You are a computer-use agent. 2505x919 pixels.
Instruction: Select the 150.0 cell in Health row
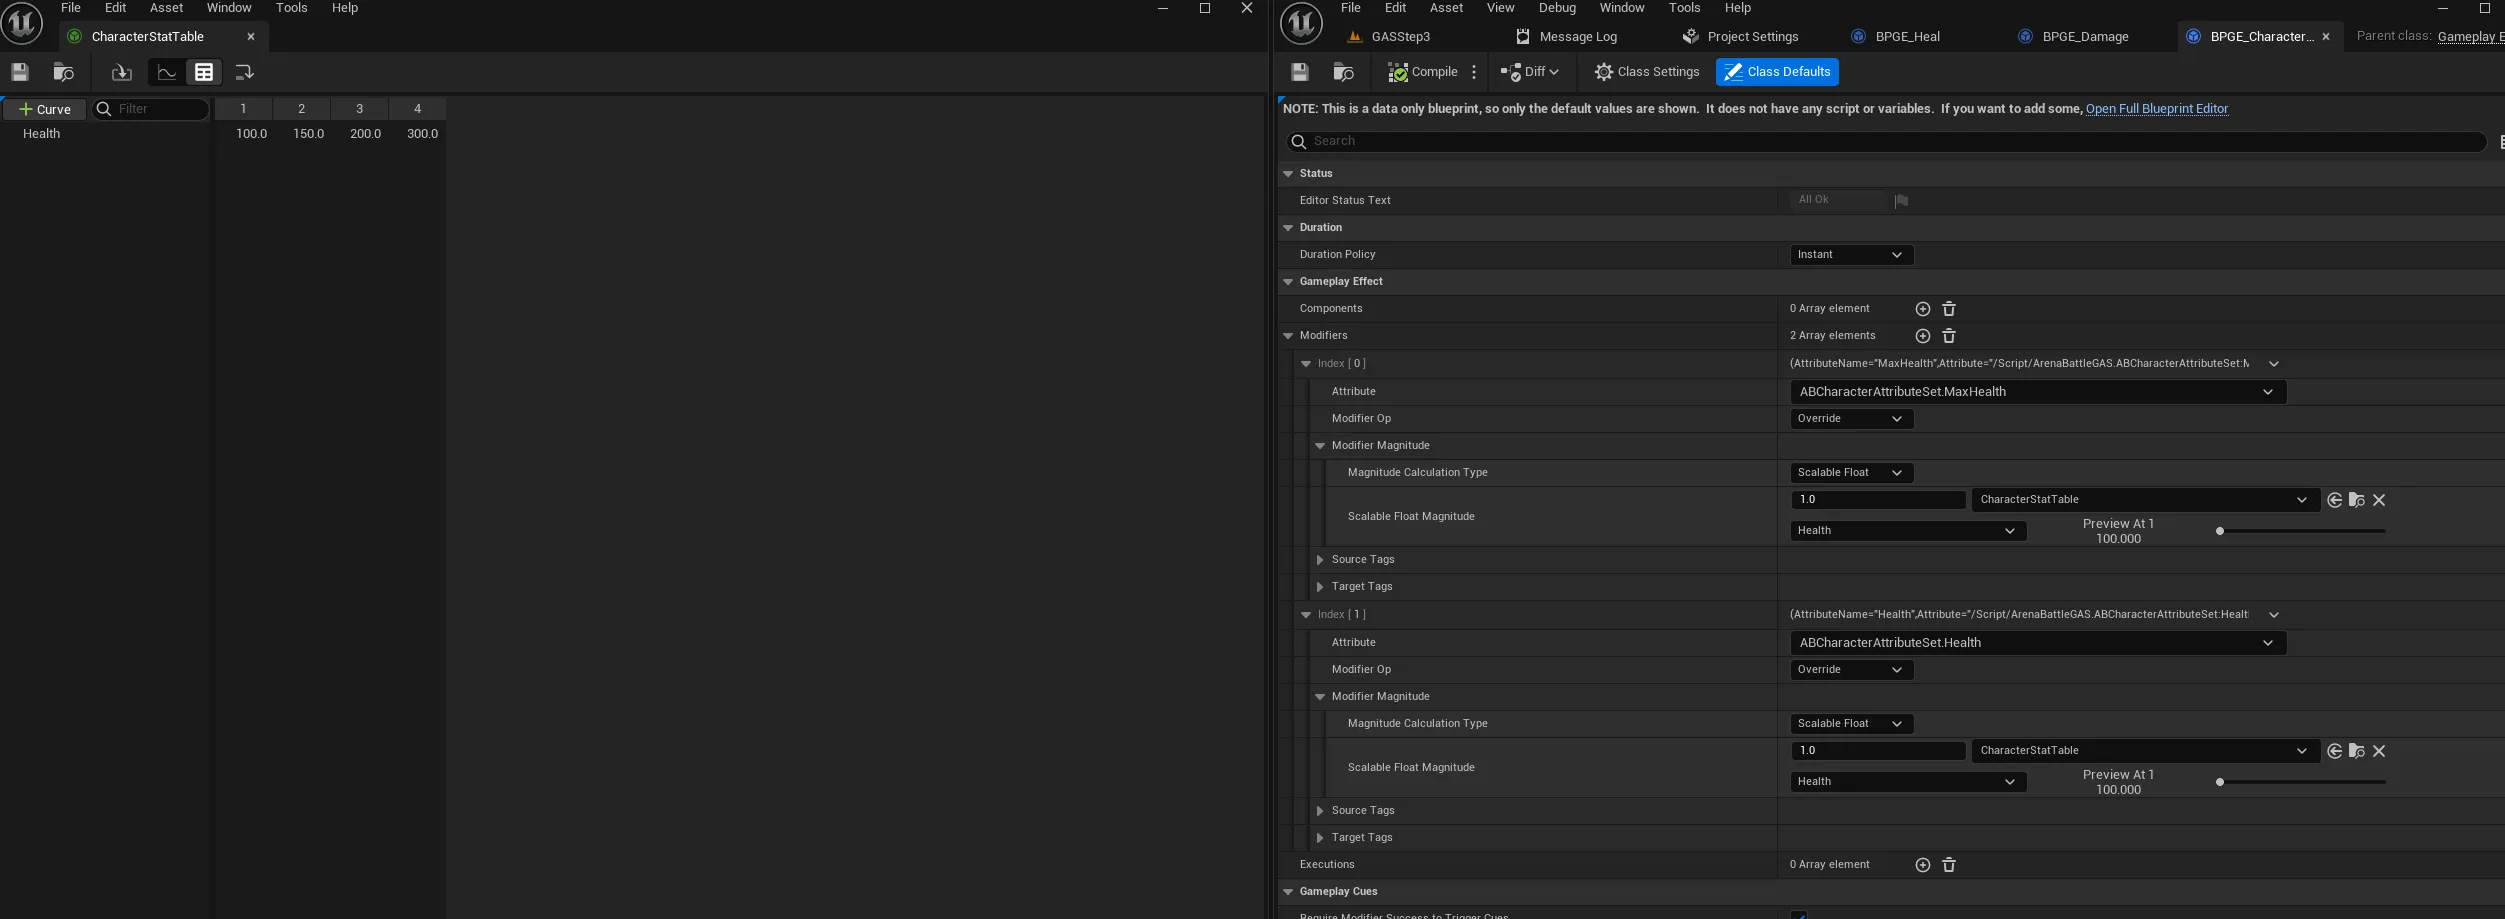(308, 134)
